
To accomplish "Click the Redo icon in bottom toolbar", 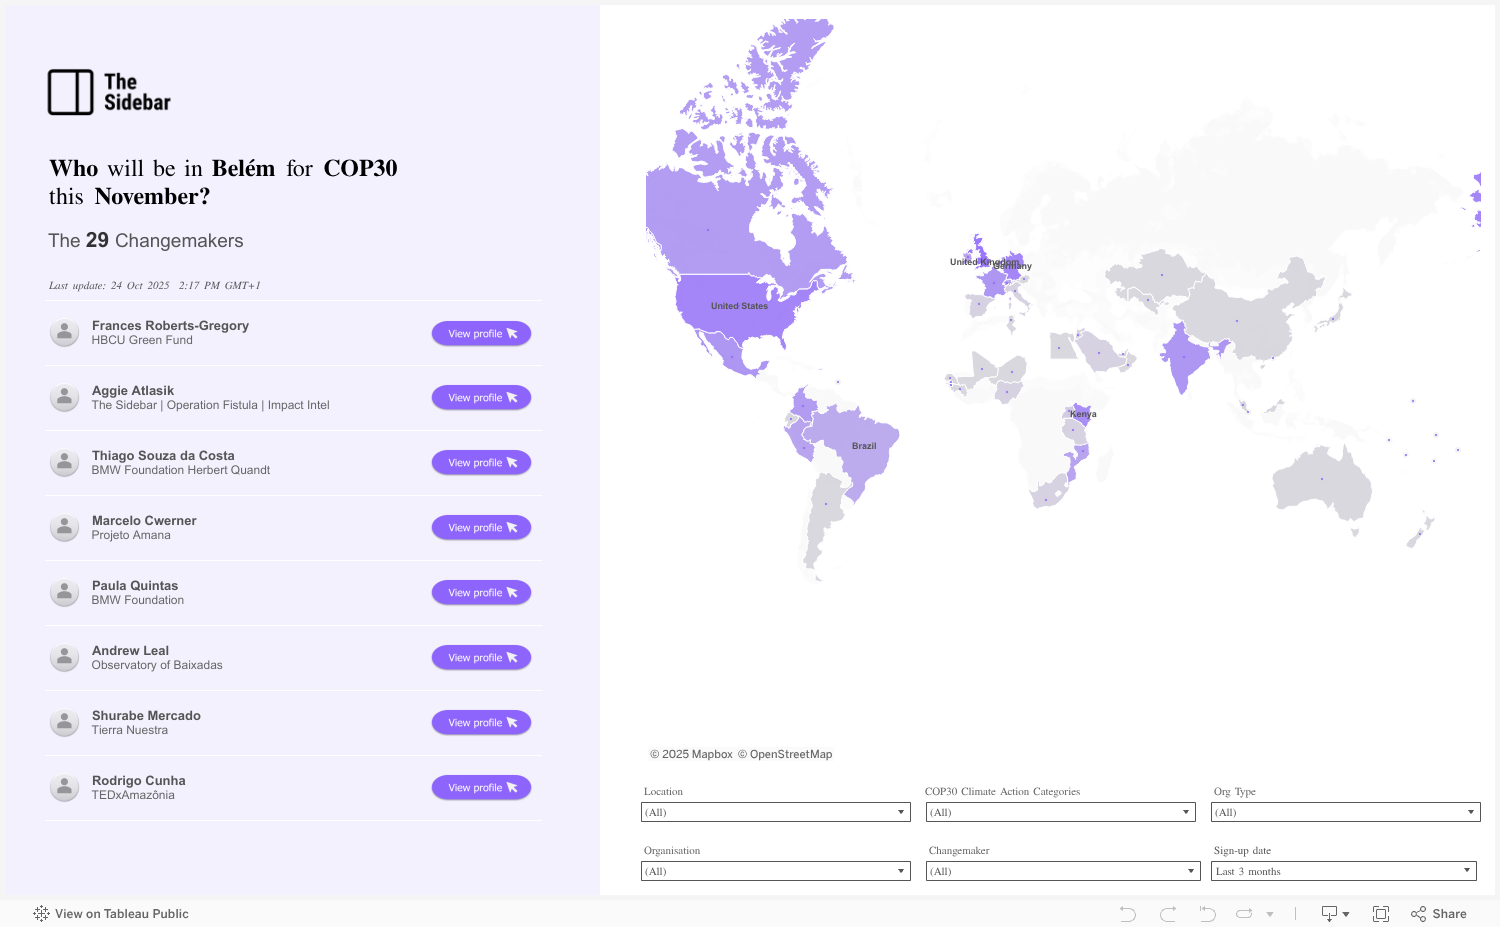I will pos(1167,914).
